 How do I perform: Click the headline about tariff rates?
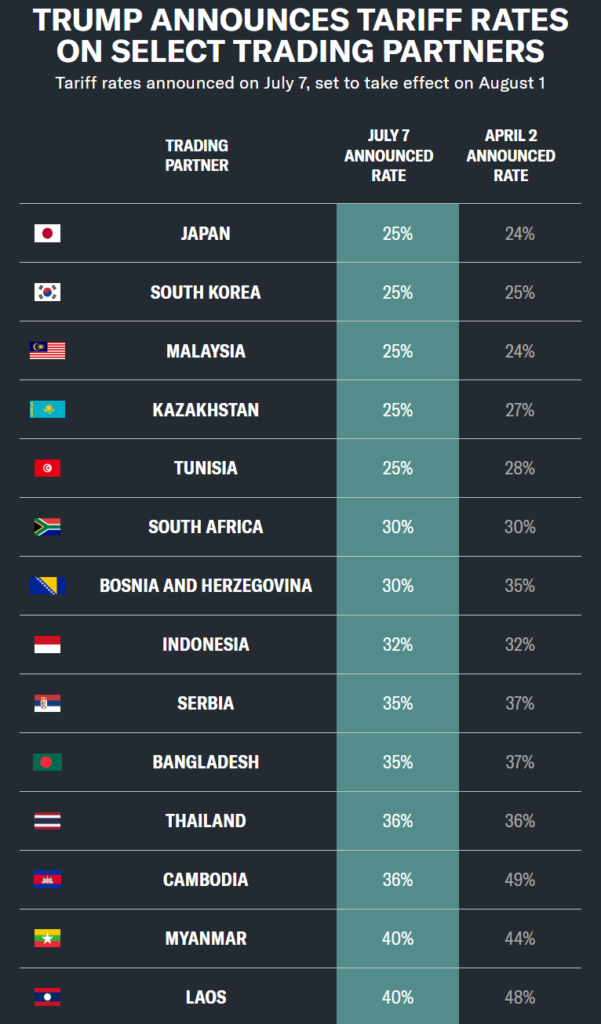coord(300,36)
